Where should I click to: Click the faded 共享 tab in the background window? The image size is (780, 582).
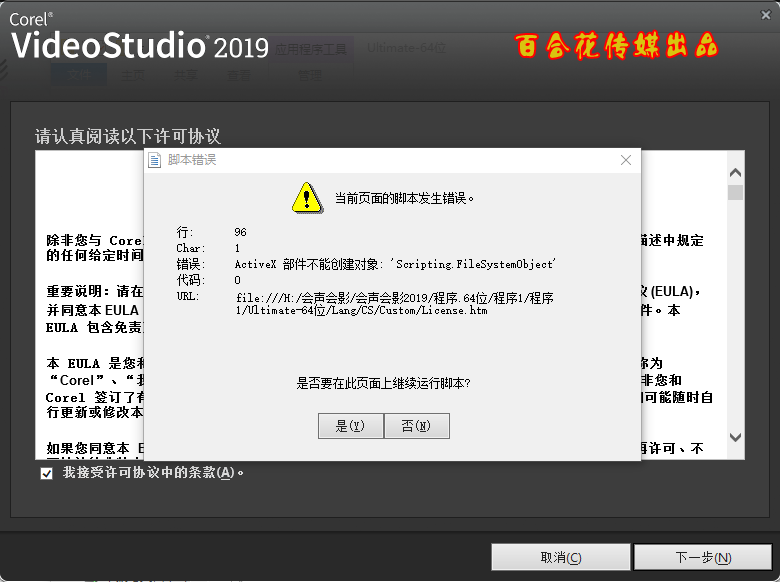[186, 76]
